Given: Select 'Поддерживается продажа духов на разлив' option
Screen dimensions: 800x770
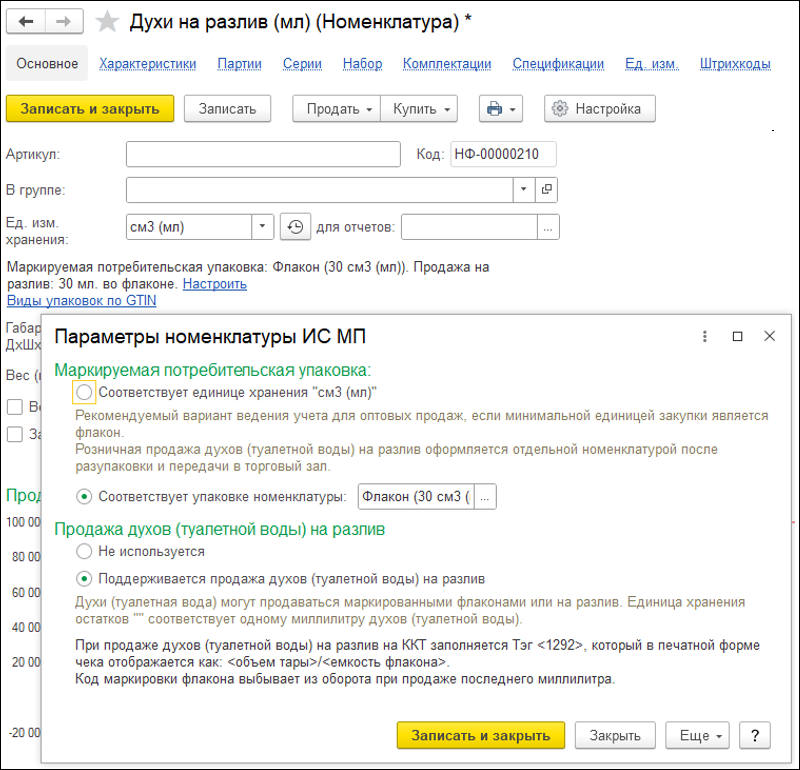Looking at the screenshot, I should click(84, 579).
